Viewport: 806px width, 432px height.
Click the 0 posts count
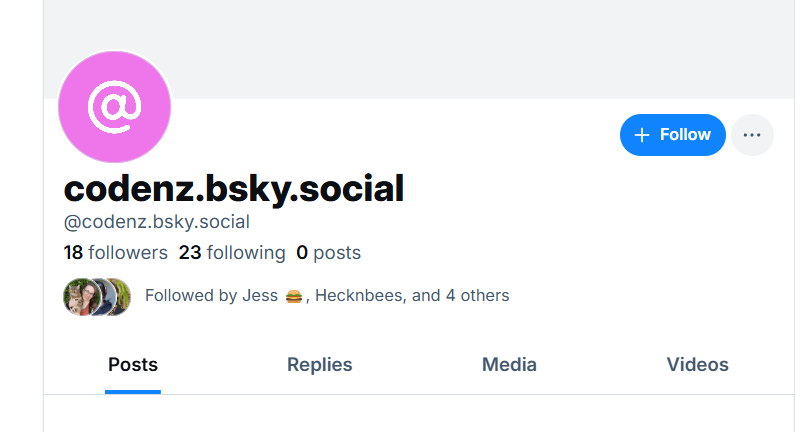point(328,253)
